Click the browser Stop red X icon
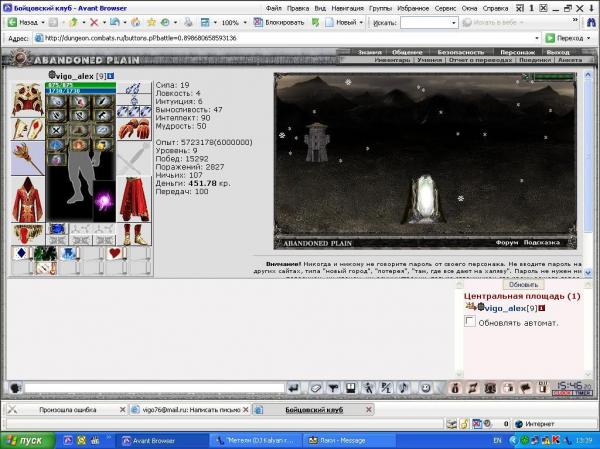This screenshot has width=600, height=449. point(94,23)
